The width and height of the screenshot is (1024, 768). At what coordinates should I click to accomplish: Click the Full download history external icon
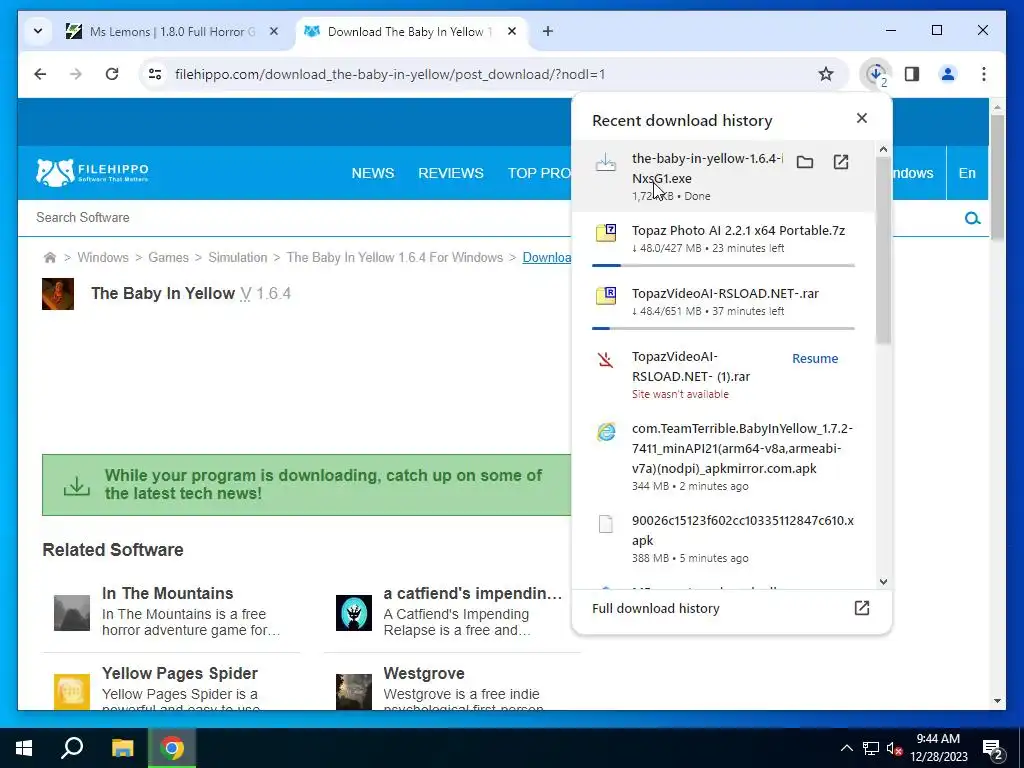coord(861,608)
